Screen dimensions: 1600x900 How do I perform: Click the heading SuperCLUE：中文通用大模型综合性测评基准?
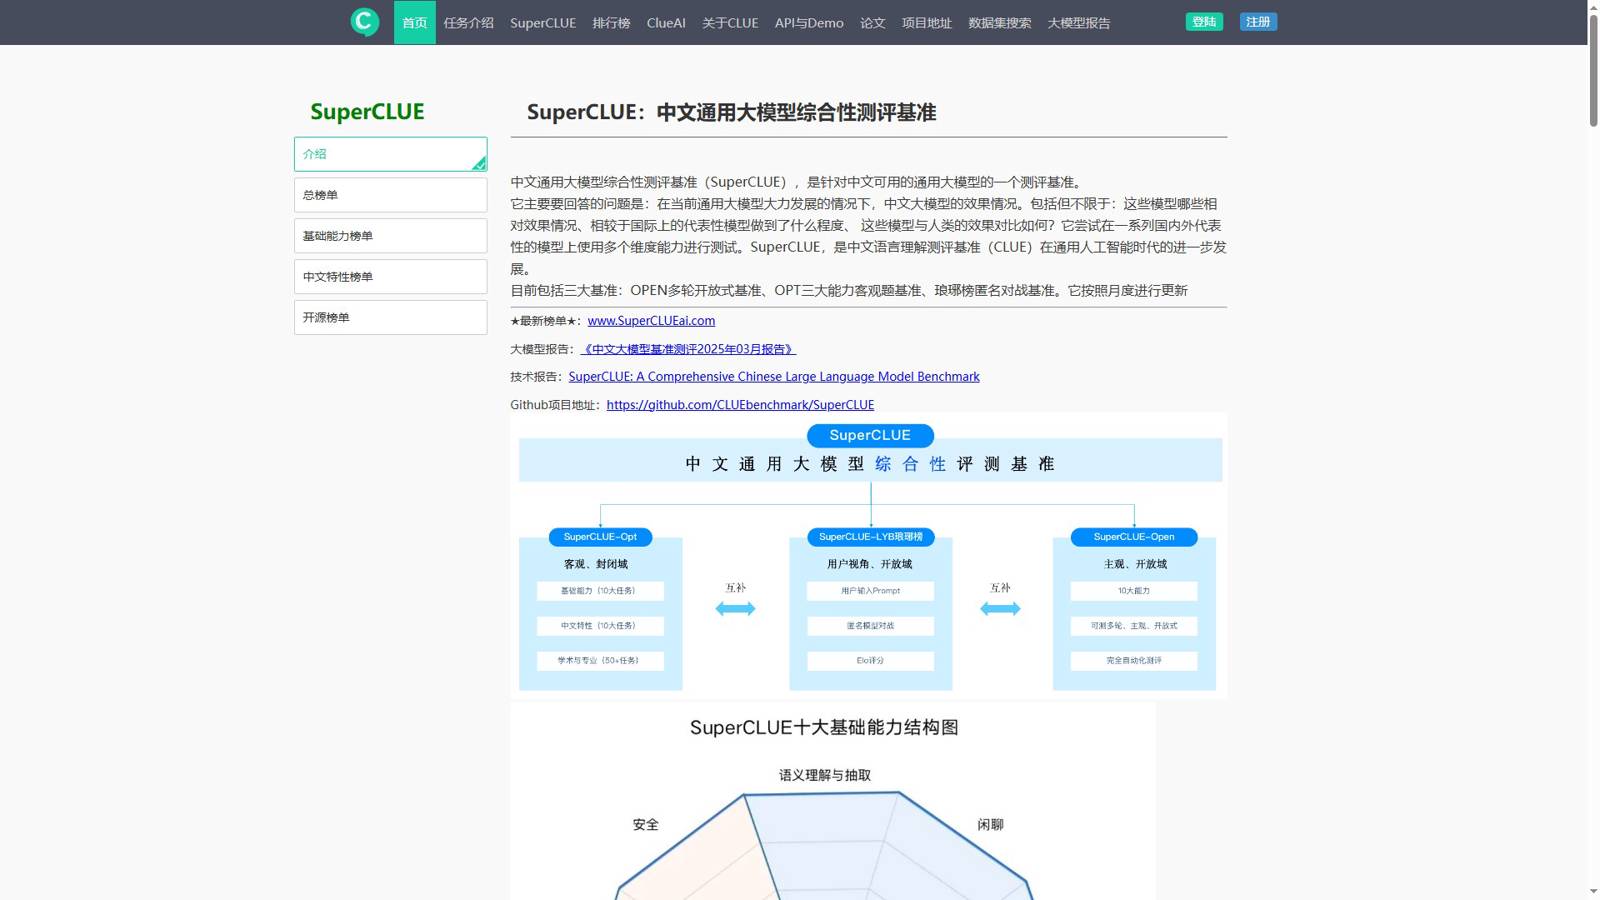731,112
